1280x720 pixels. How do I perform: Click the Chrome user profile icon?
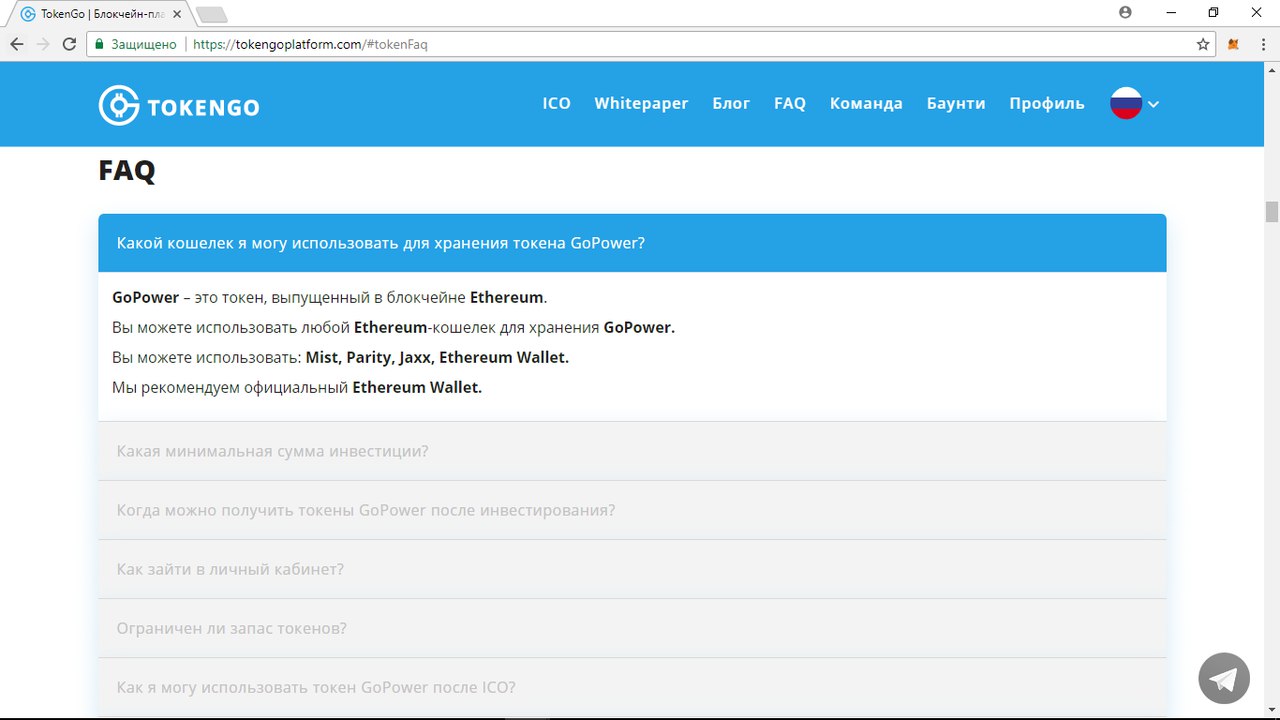point(1126,12)
